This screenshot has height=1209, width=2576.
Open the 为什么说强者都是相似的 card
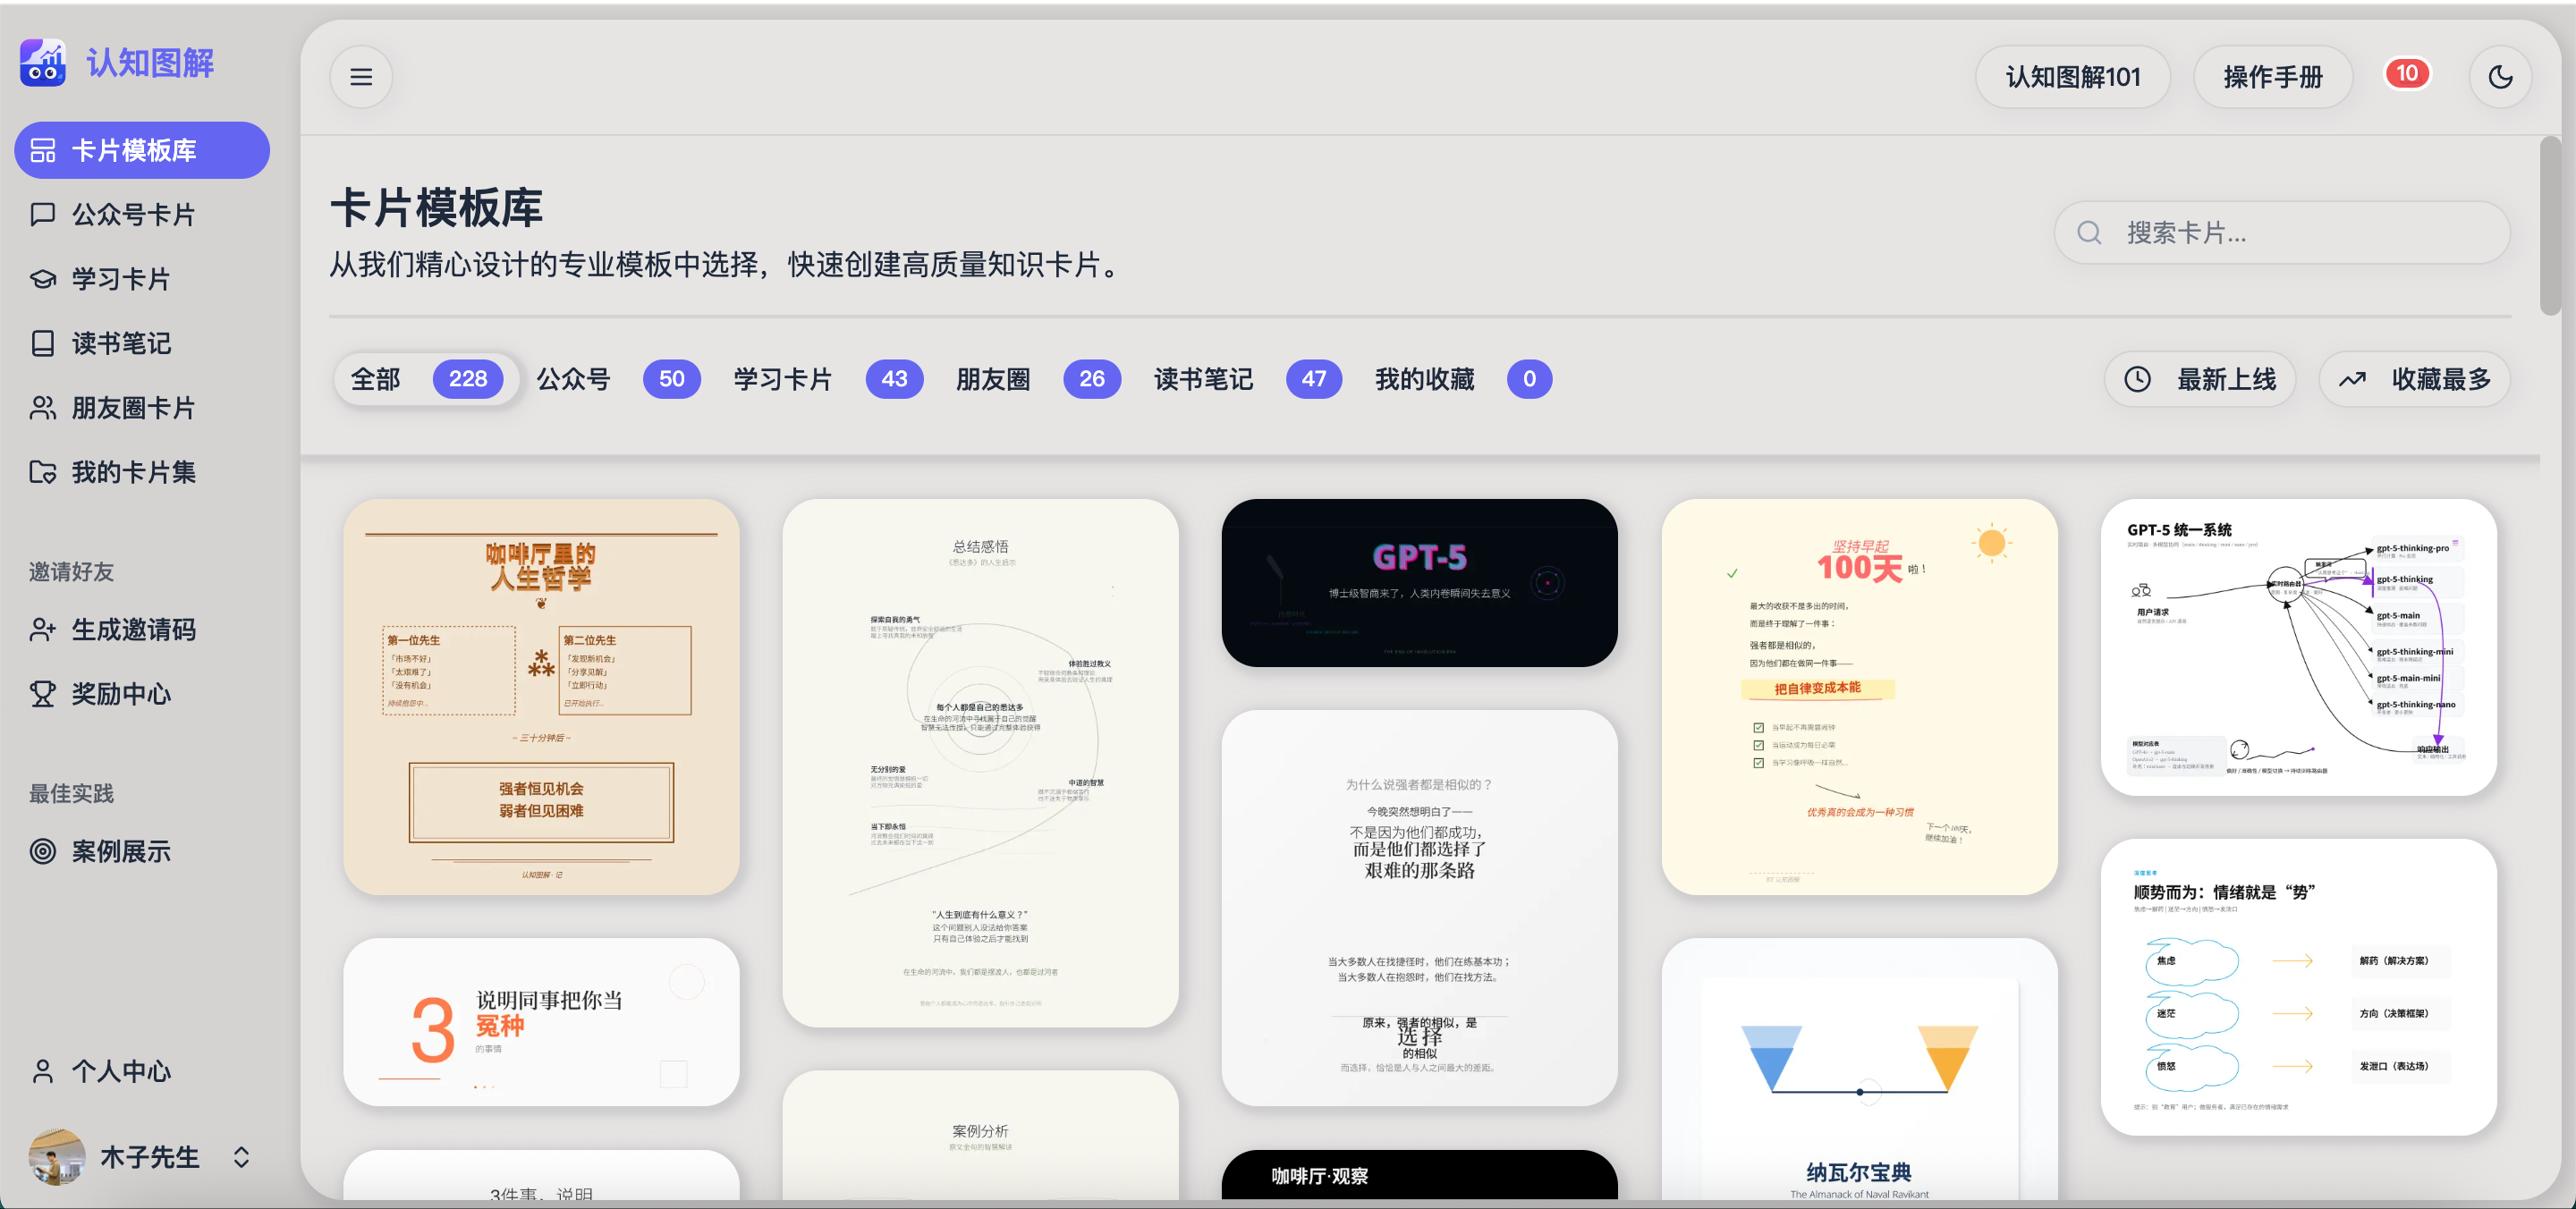1419,908
